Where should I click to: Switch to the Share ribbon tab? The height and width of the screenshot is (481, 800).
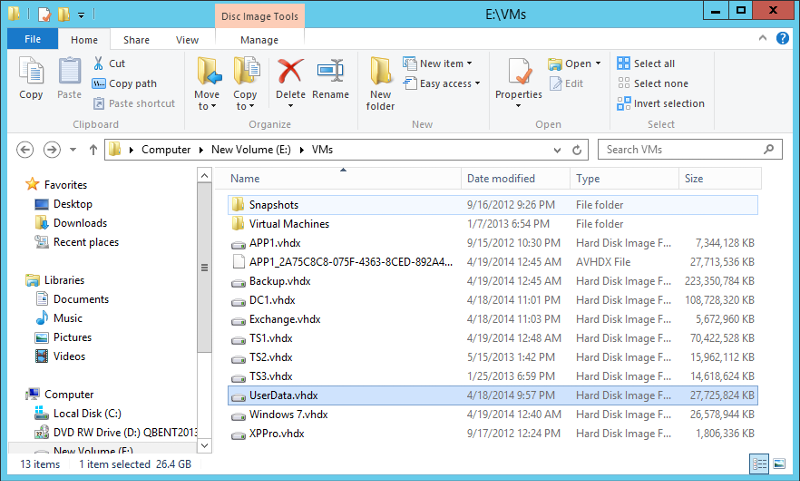pyautogui.click(x=136, y=39)
